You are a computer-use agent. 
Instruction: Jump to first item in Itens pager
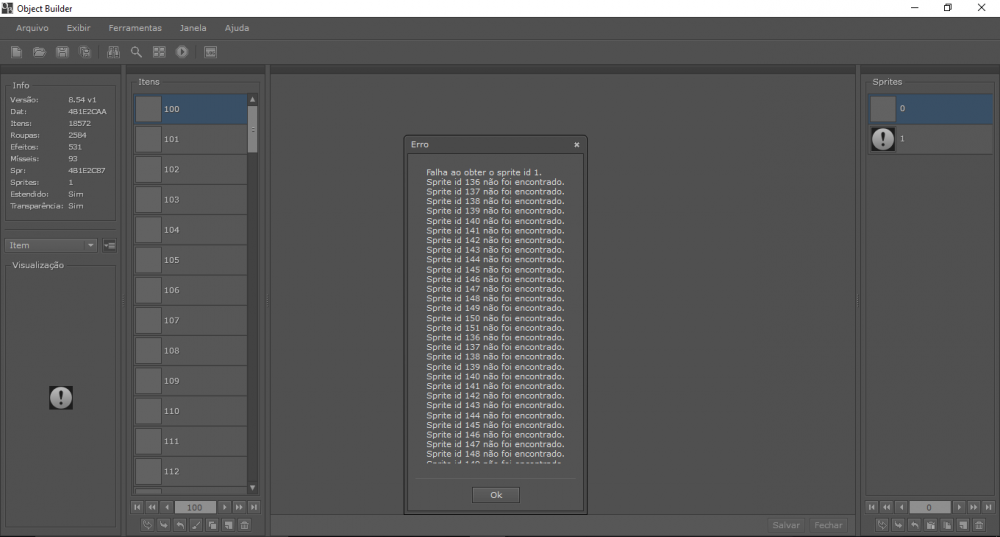136,507
